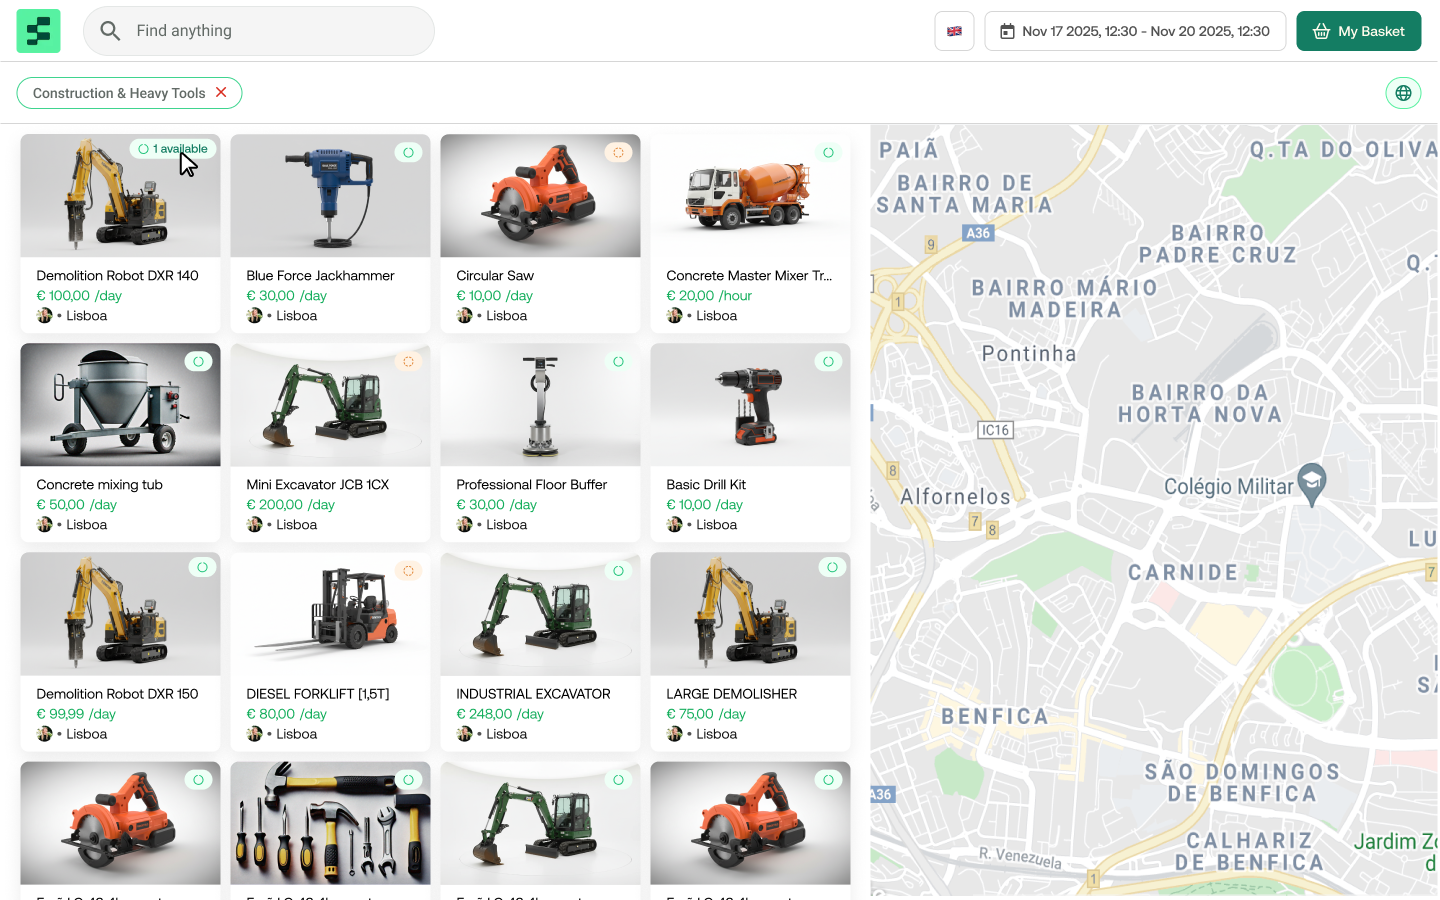Click availability icon on Concrete Master Mixer
The height and width of the screenshot is (900, 1440).
click(x=828, y=152)
